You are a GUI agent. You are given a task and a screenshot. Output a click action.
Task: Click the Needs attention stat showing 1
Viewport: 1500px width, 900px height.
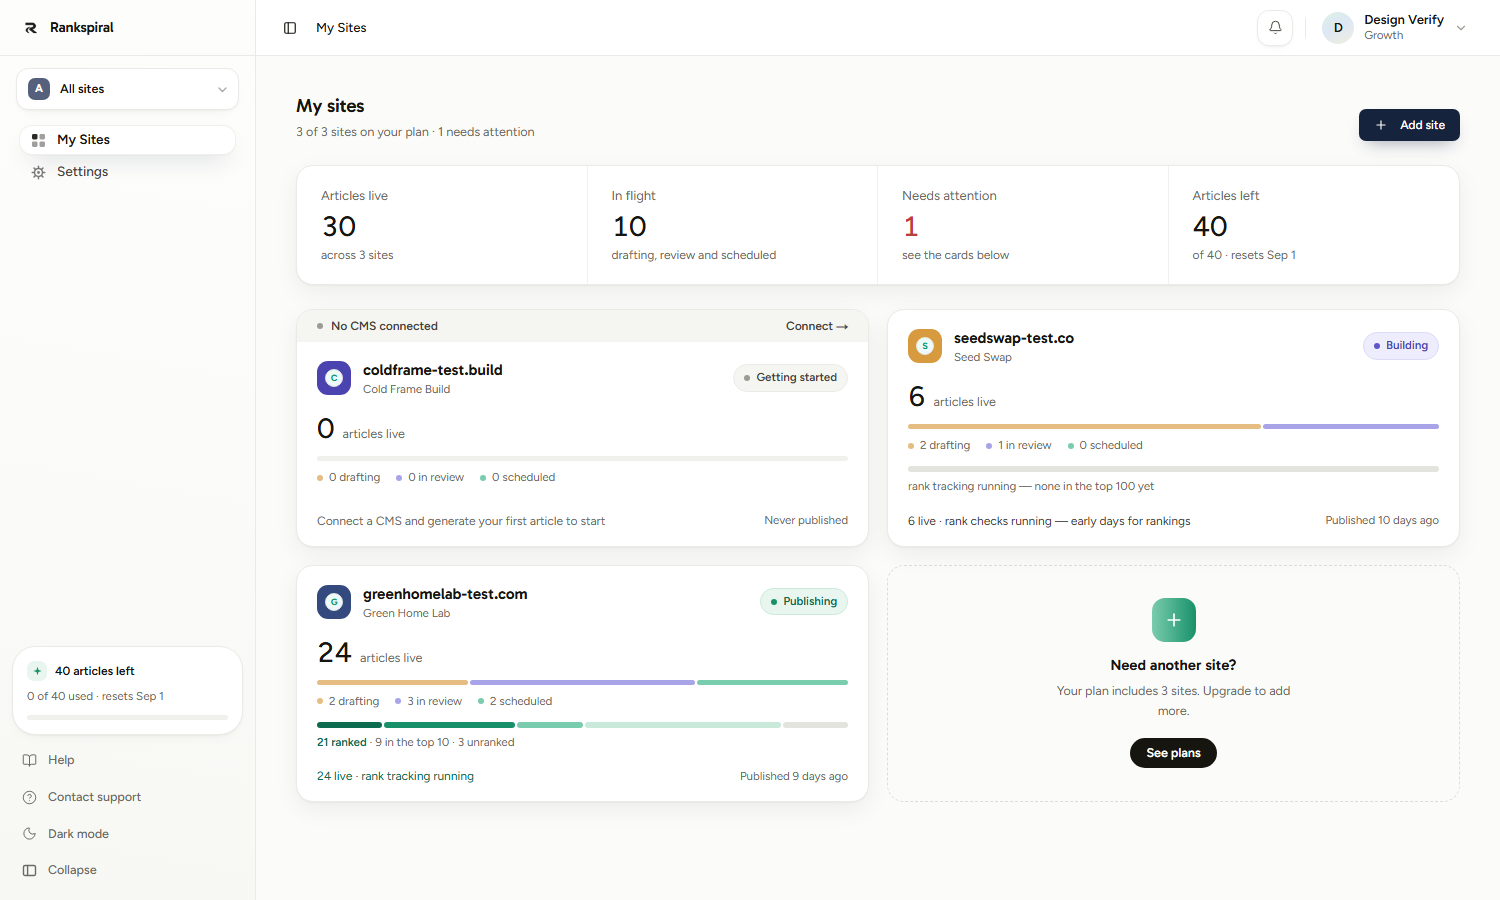tap(1023, 225)
